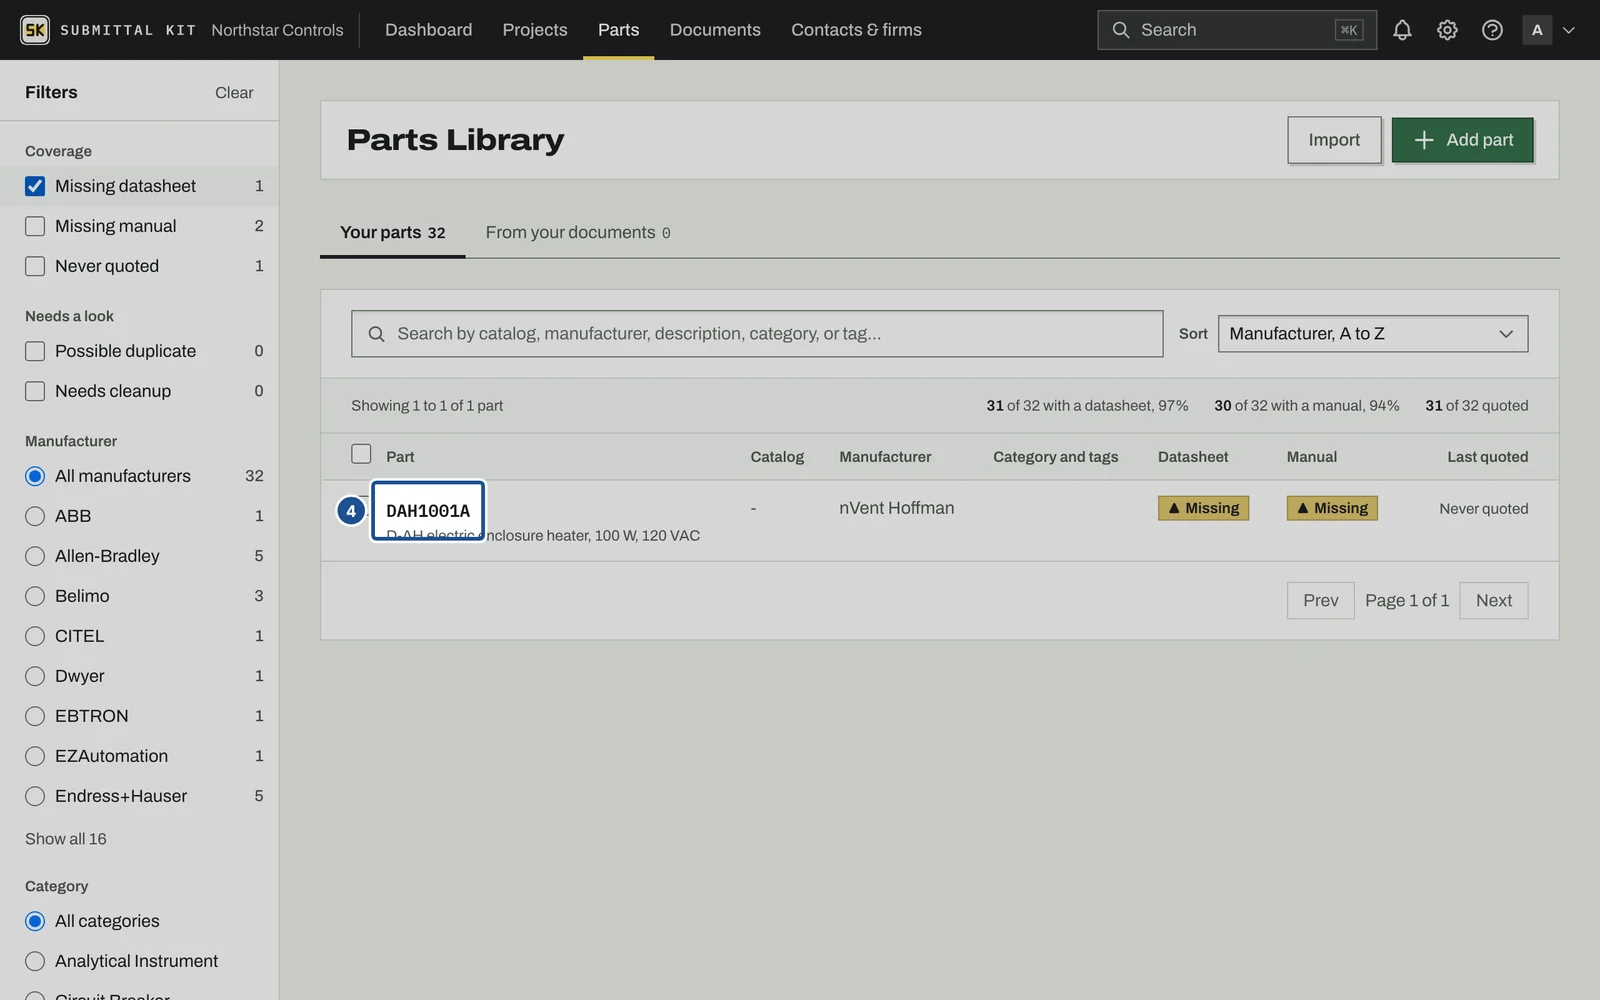The image size is (1600, 1000).
Task: Select Allen-Bradley manufacturer radio
Action: pyautogui.click(x=35, y=556)
